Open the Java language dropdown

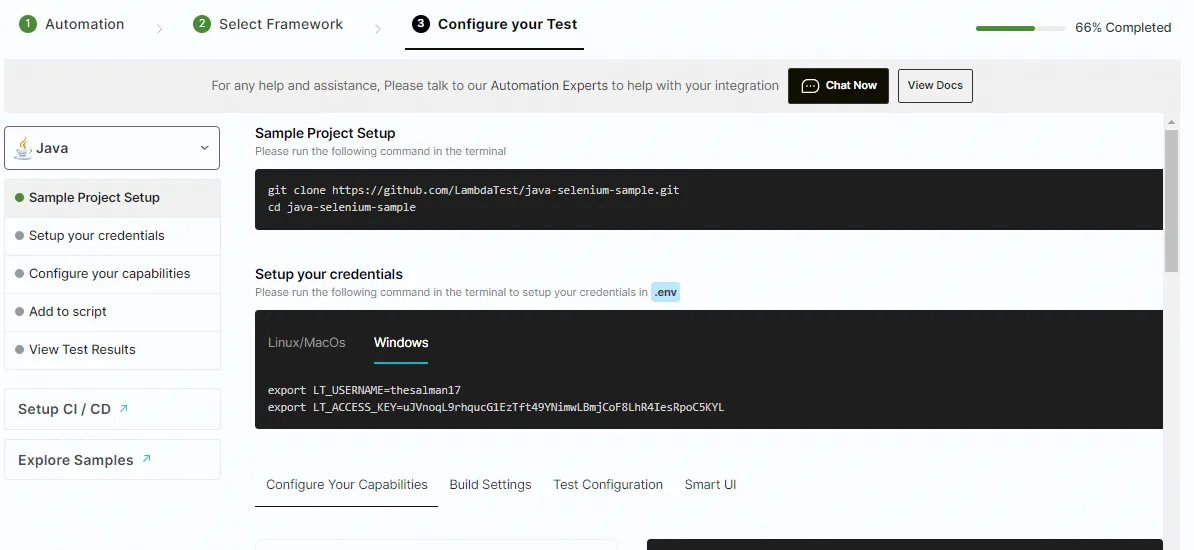(x=112, y=148)
